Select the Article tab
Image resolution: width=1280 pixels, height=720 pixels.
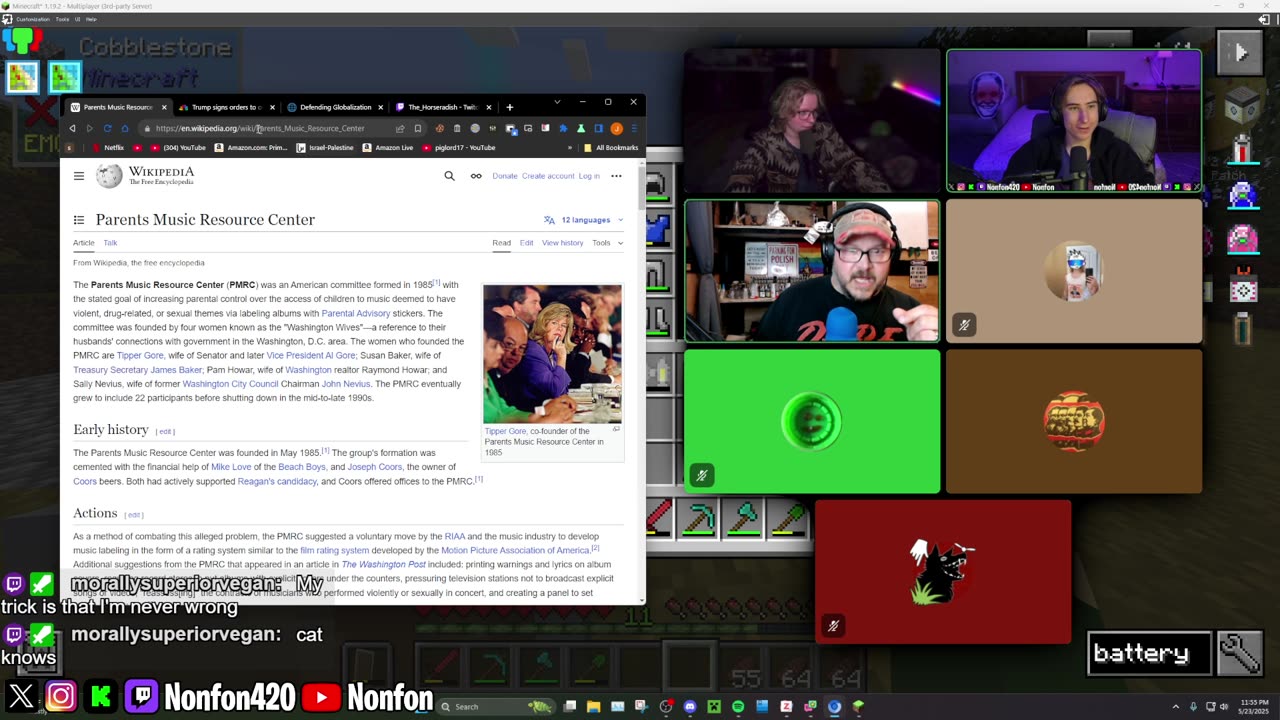click(x=83, y=243)
